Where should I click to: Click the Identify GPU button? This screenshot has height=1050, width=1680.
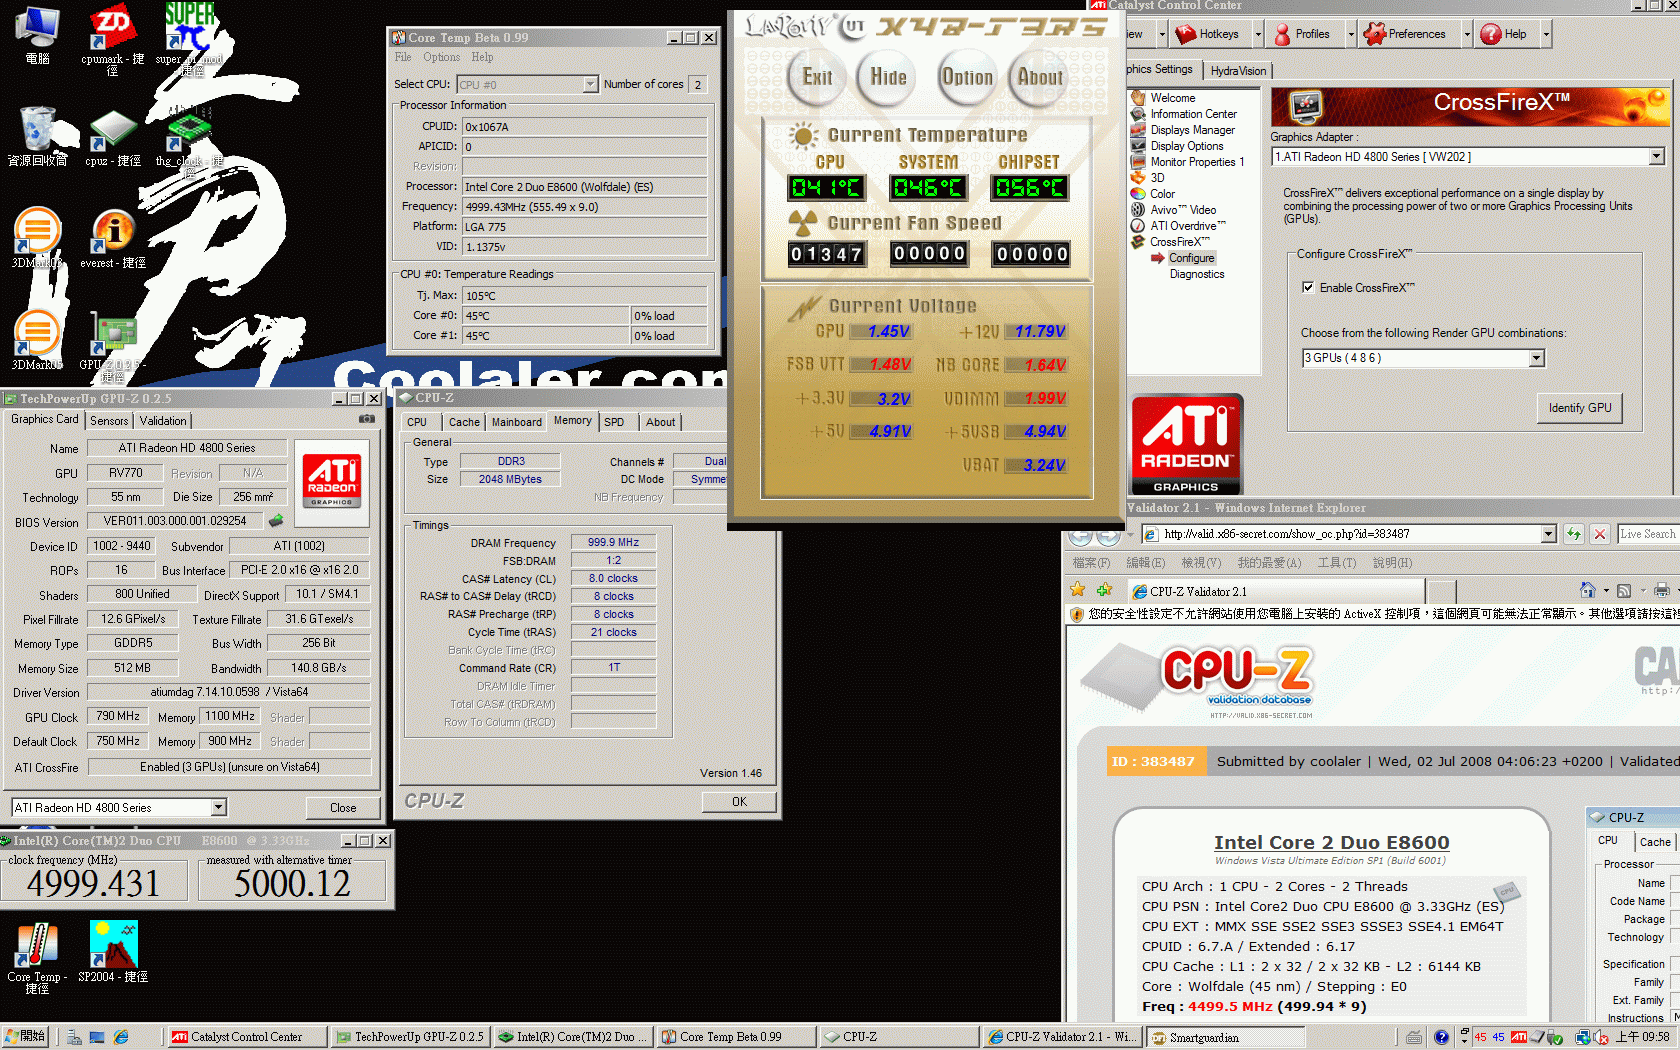(1580, 408)
